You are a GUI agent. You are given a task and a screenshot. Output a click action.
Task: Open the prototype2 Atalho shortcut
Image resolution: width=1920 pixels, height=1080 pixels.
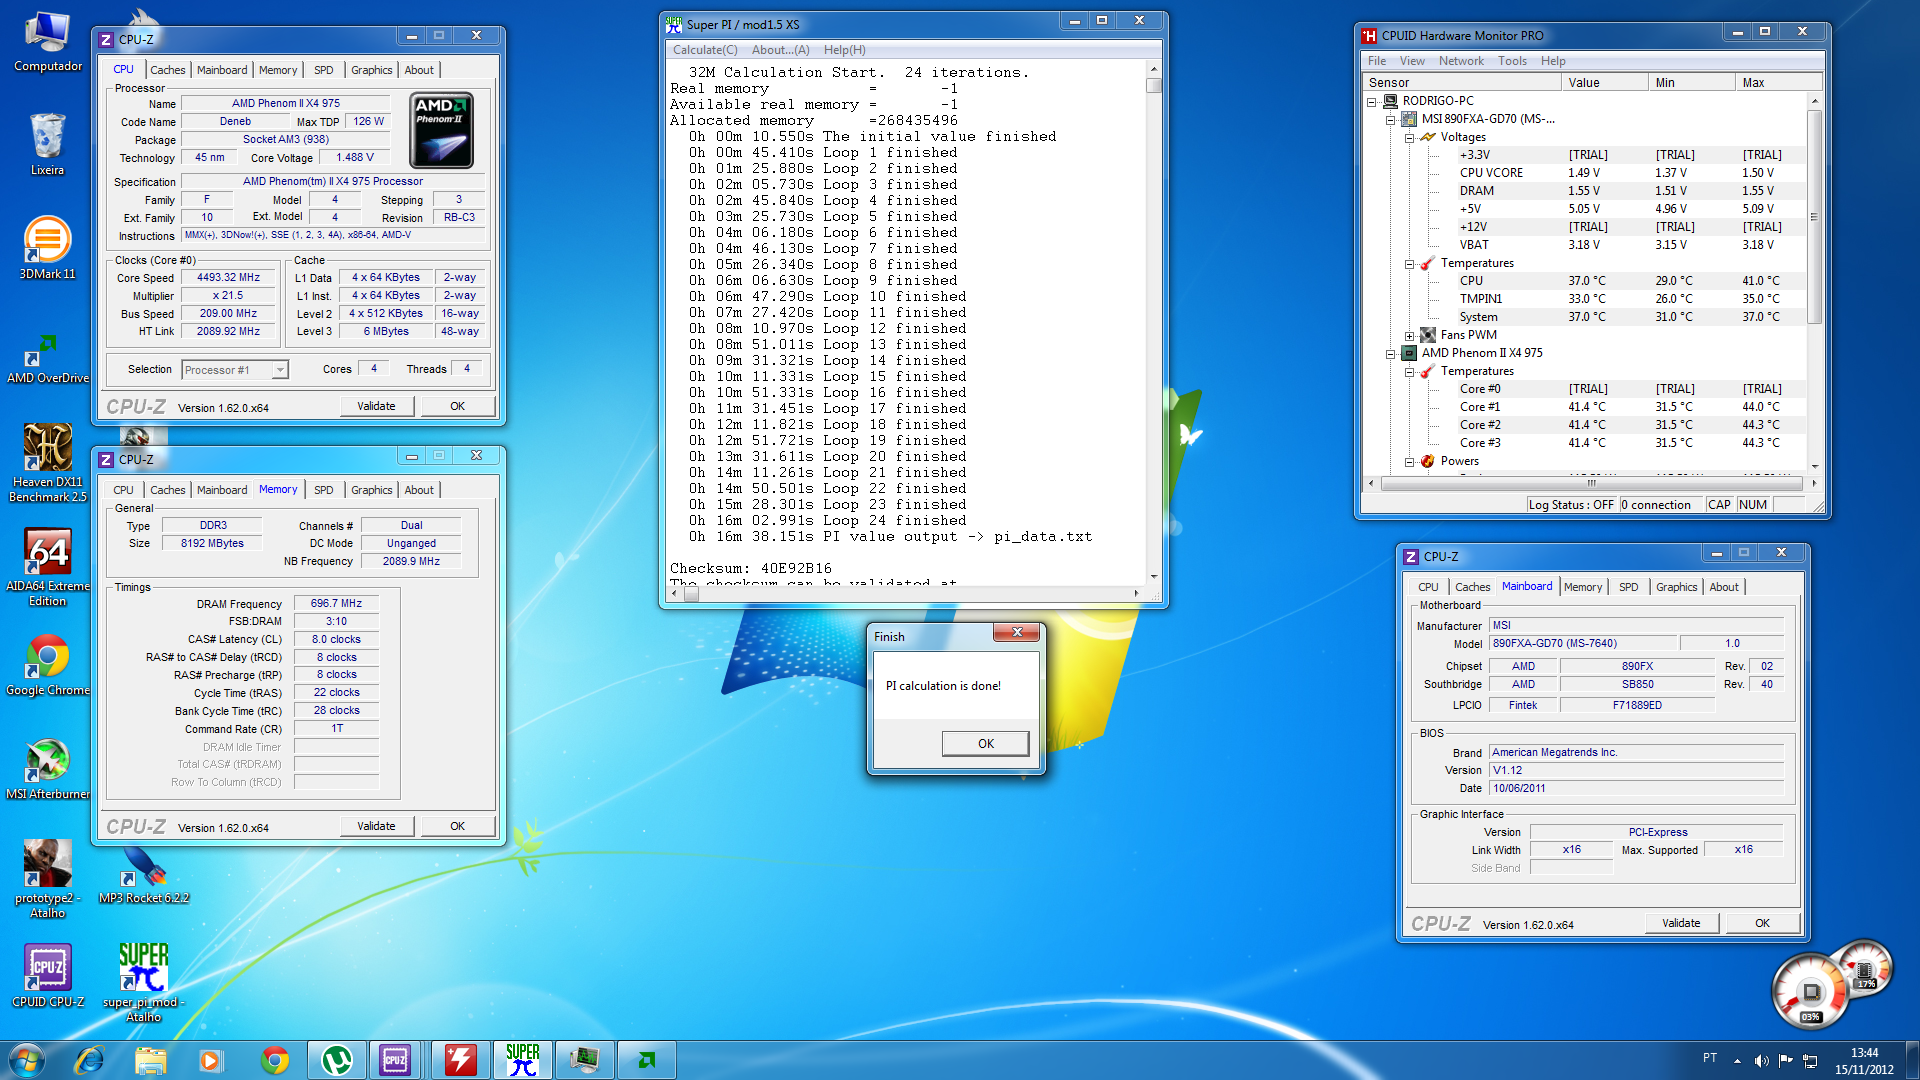tap(47, 878)
